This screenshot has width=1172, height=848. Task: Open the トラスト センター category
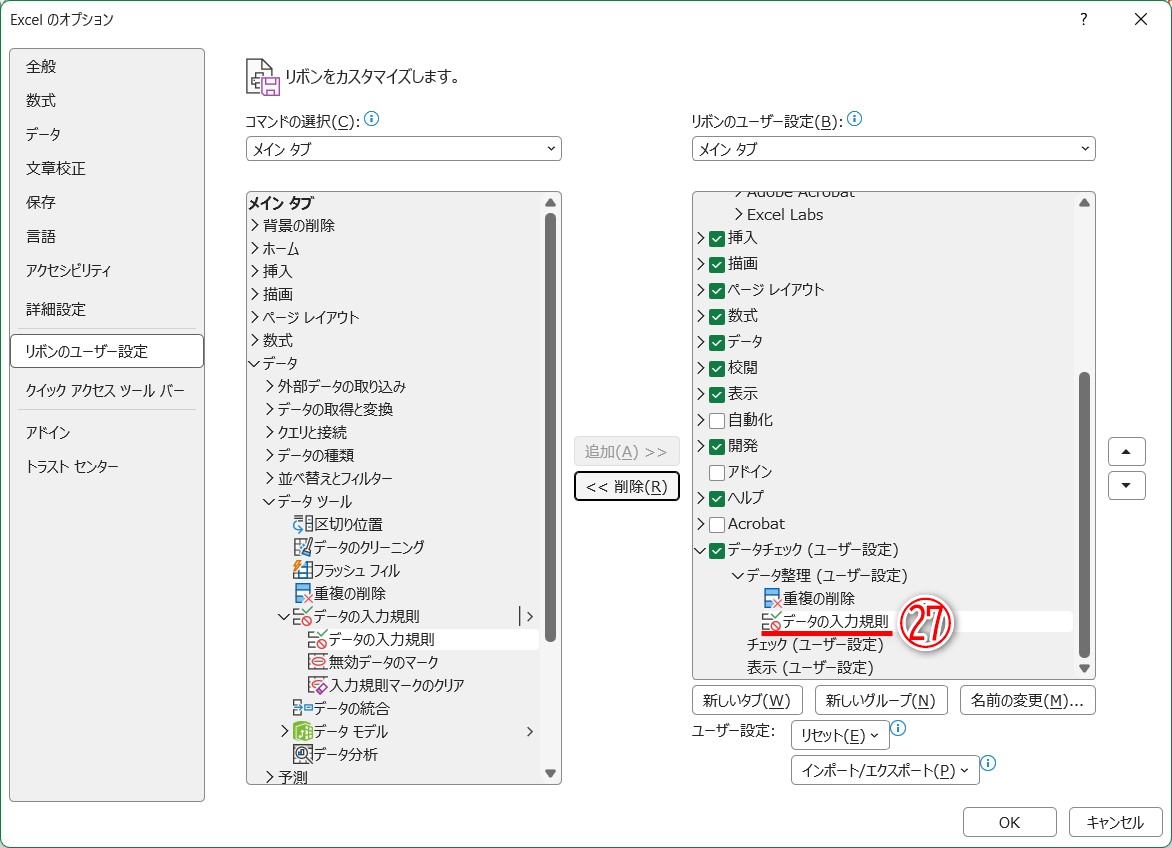click(107, 467)
